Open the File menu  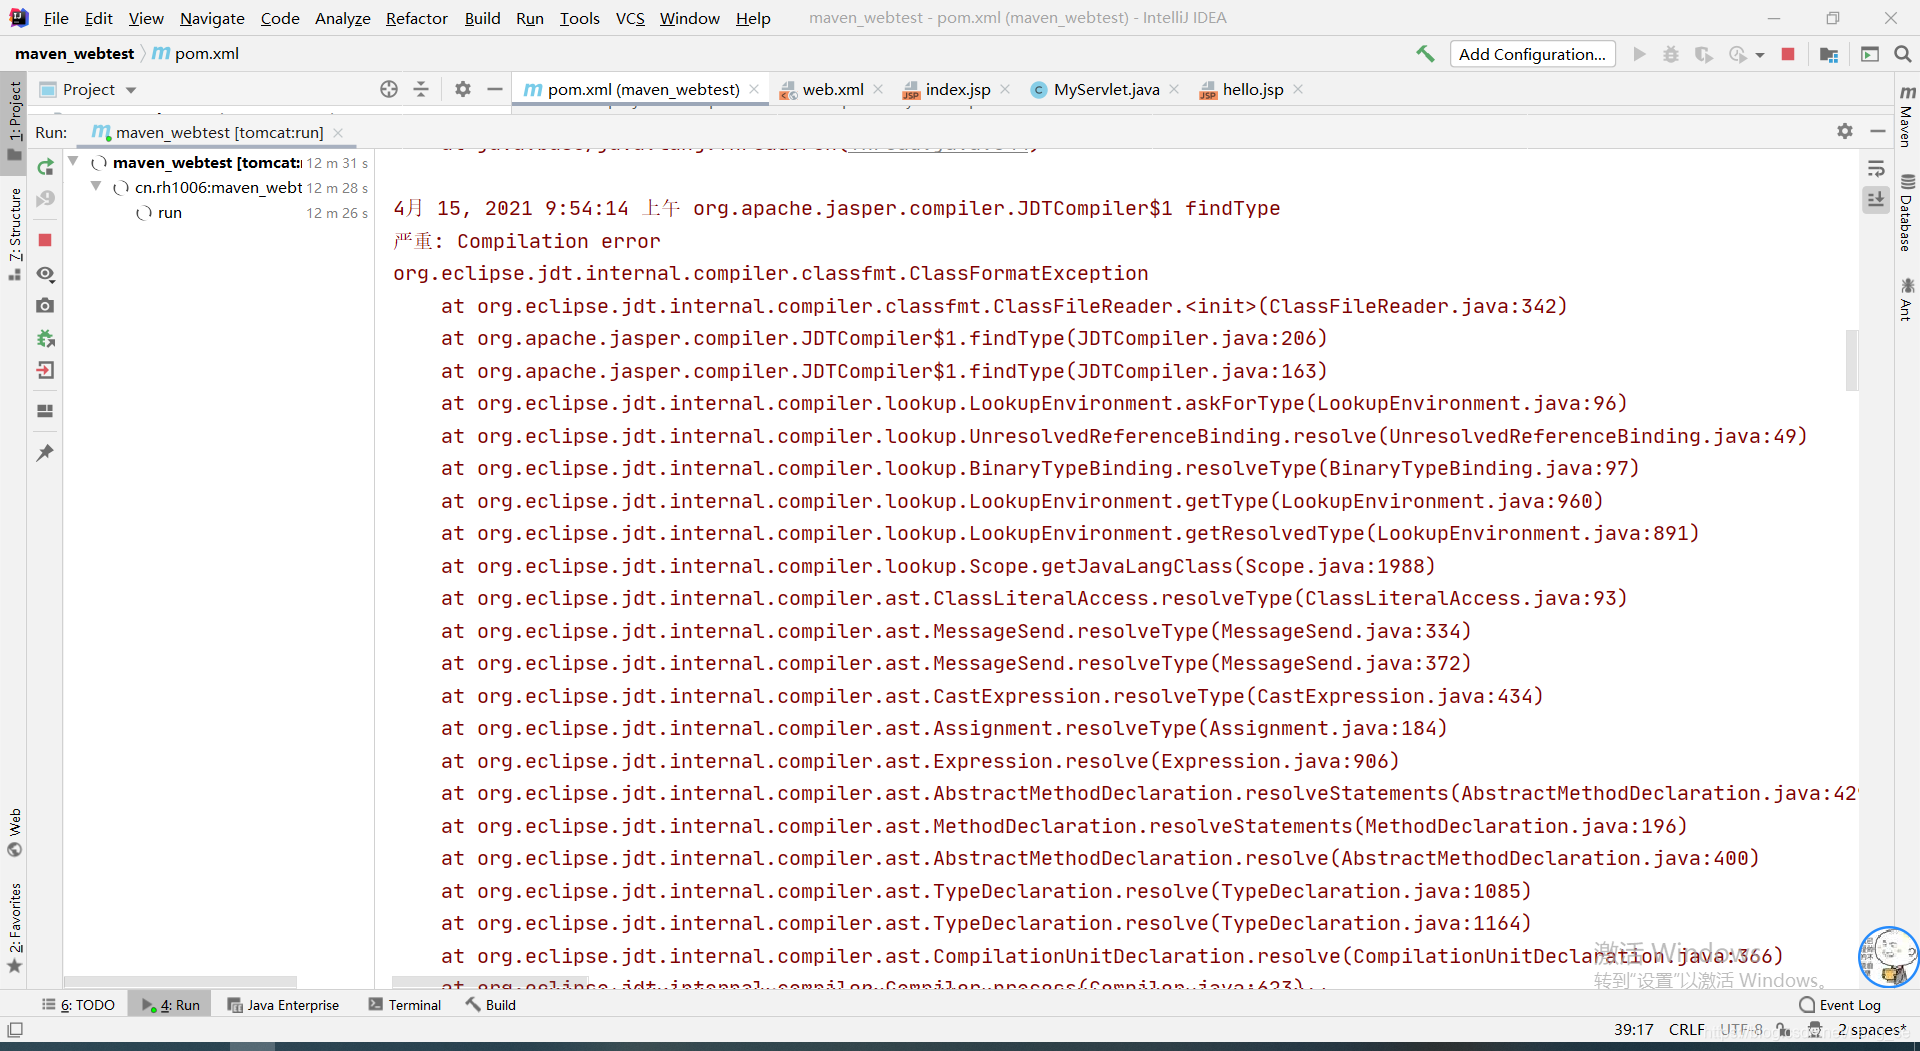click(x=56, y=18)
